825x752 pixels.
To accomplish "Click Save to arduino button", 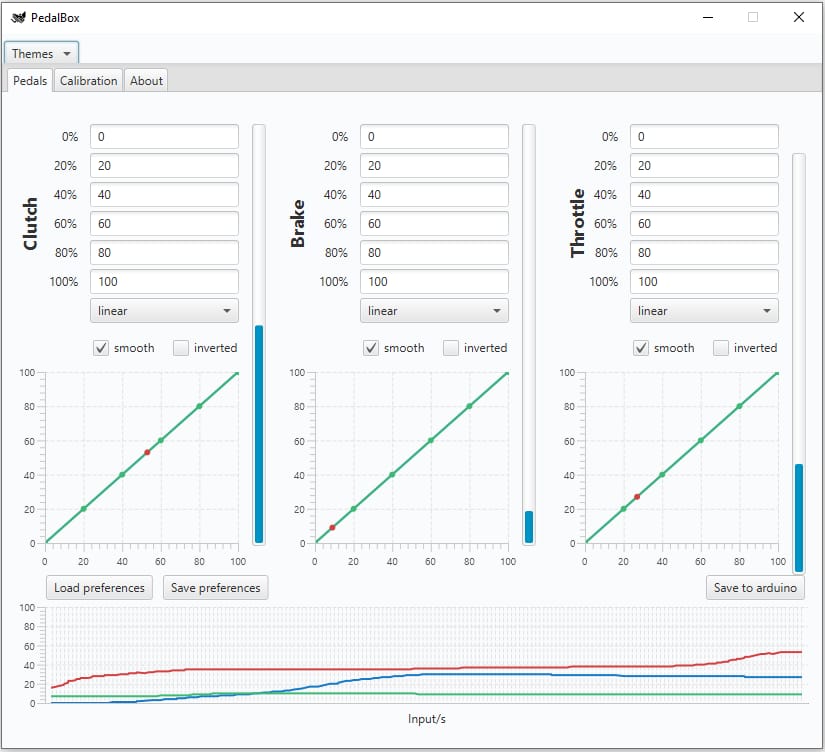I will click(755, 587).
